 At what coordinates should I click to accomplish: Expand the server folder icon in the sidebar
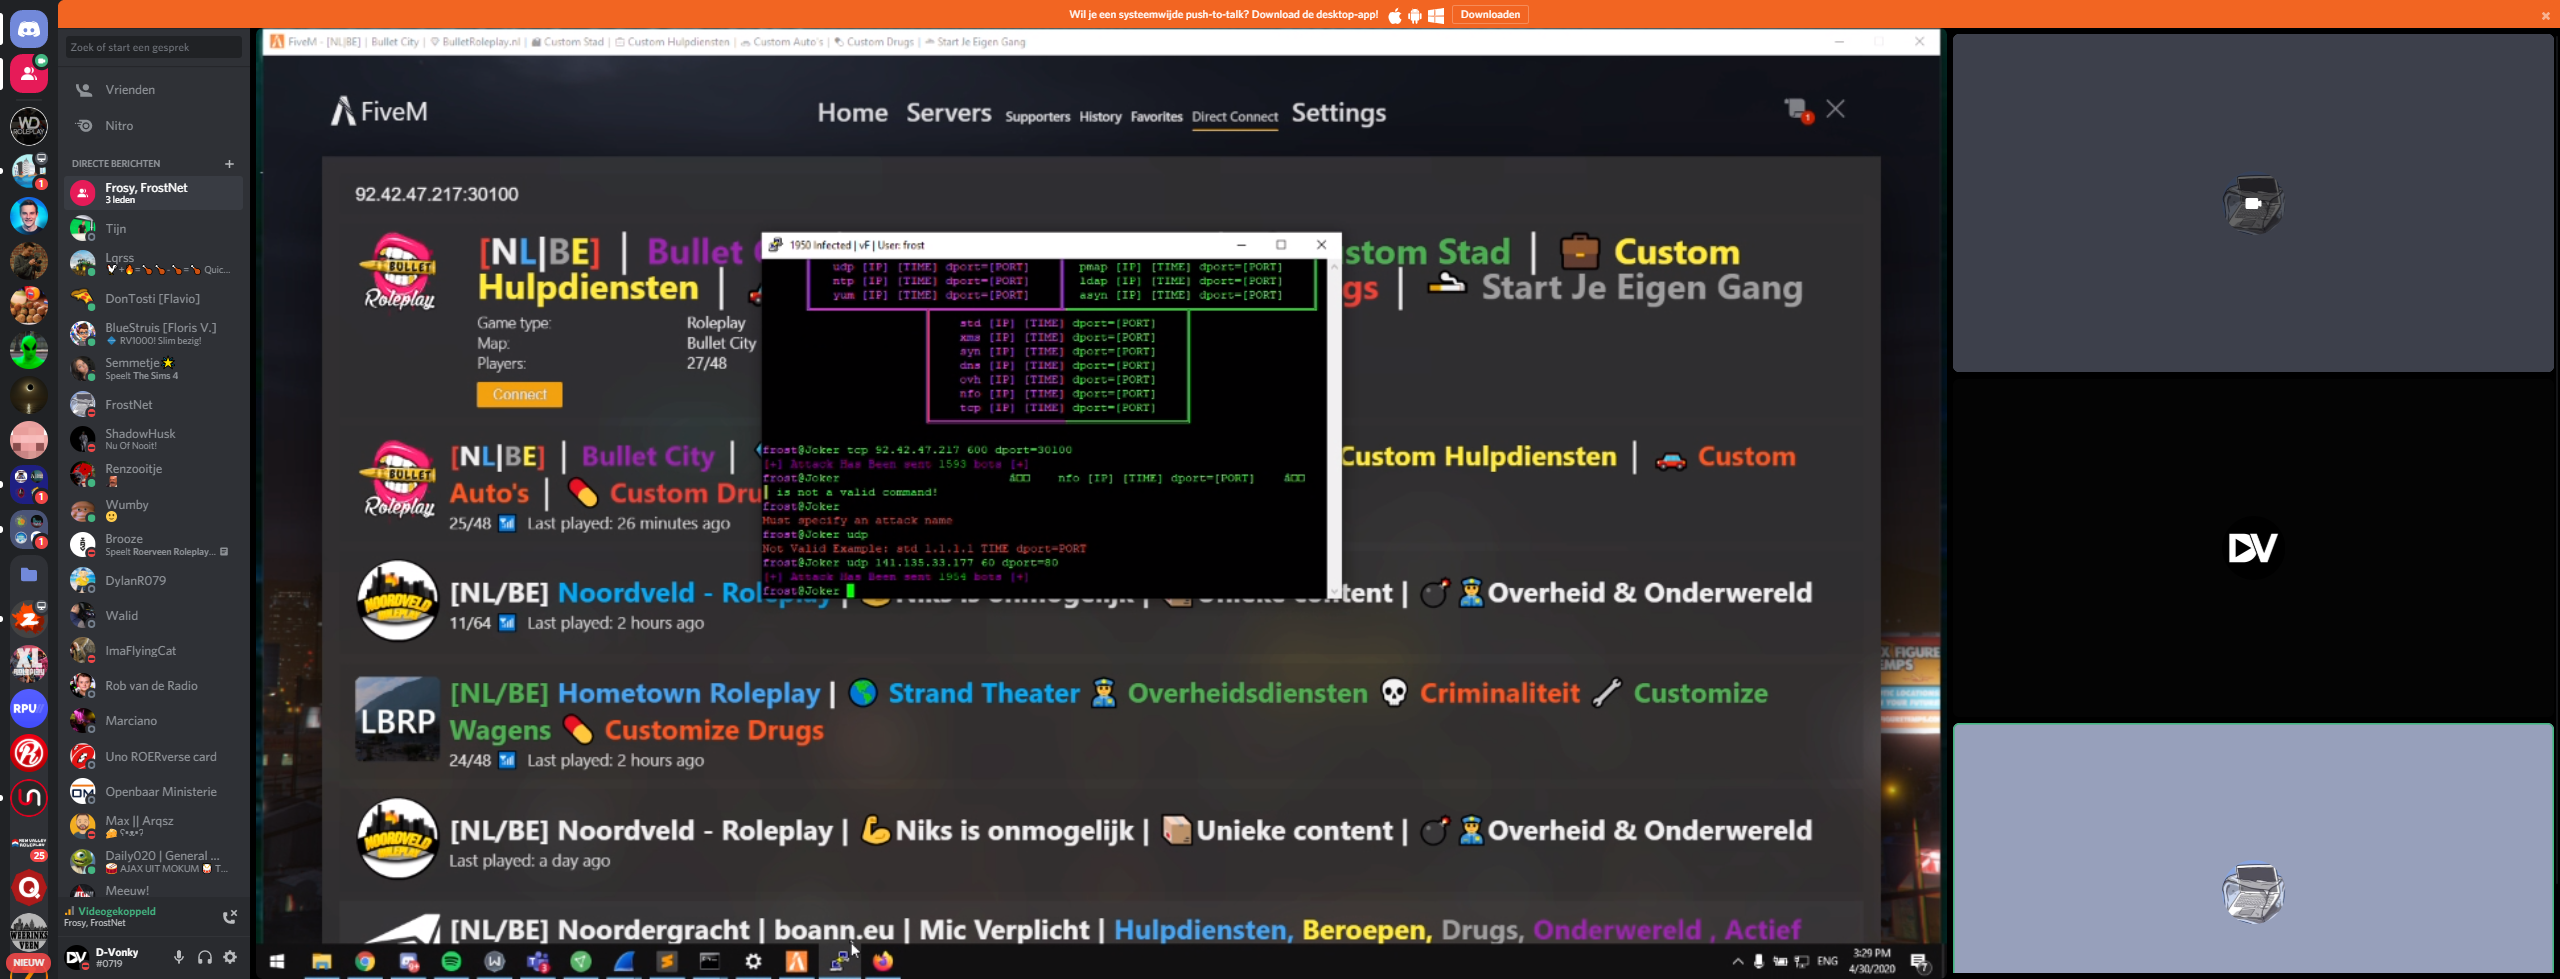[29, 574]
